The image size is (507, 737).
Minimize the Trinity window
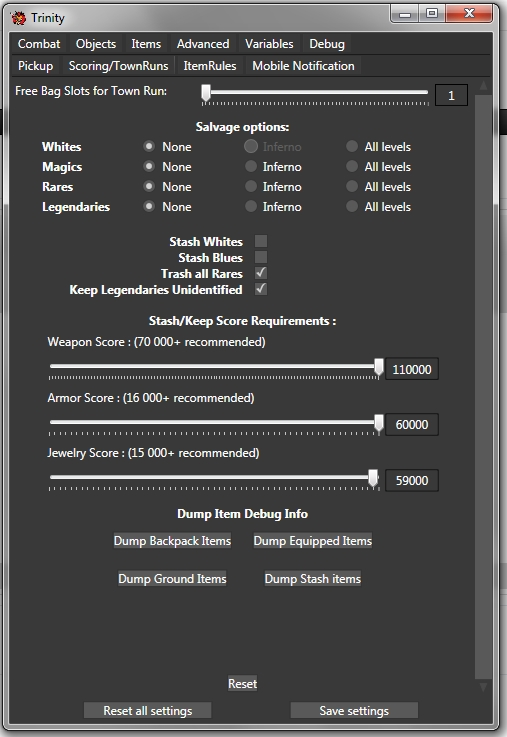(x=405, y=14)
